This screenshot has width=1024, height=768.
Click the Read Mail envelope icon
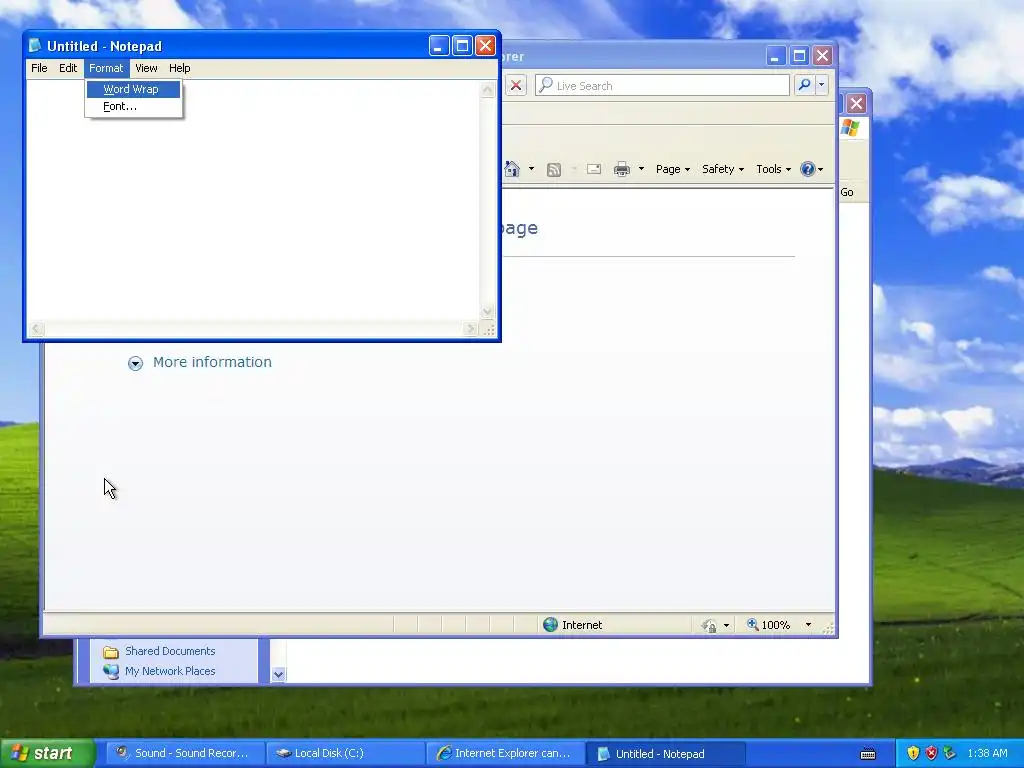coord(594,170)
